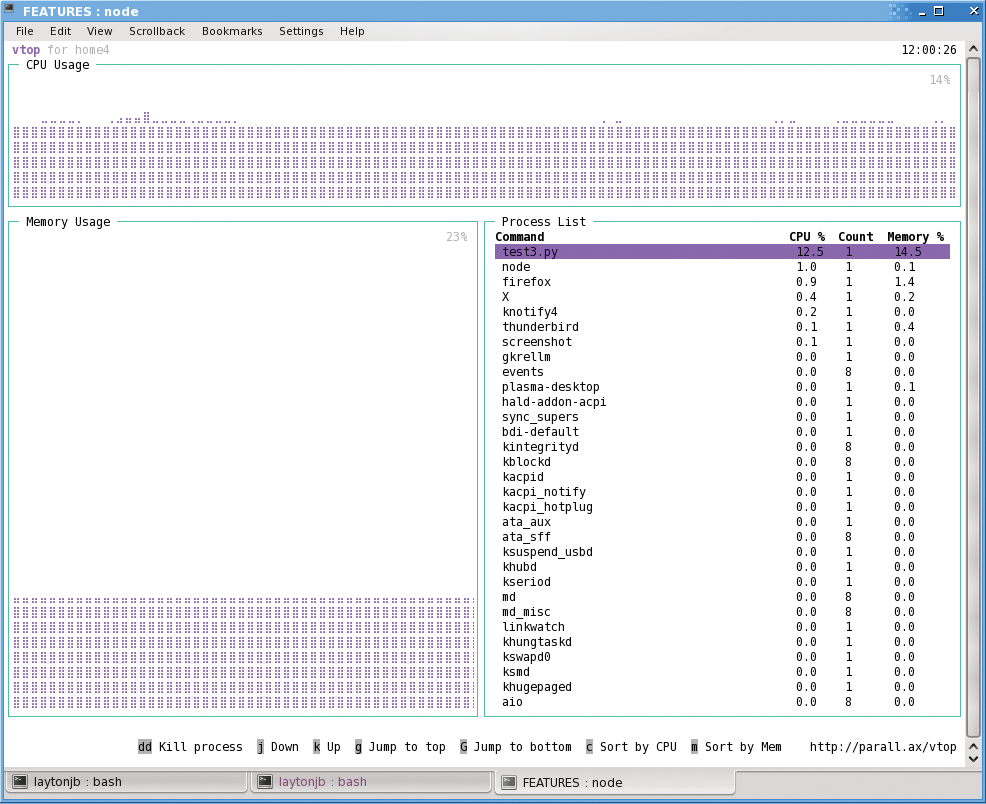Click terminal icon on second laytonjb bash tab
The height and width of the screenshot is (804, 986).
click(265, 781)
